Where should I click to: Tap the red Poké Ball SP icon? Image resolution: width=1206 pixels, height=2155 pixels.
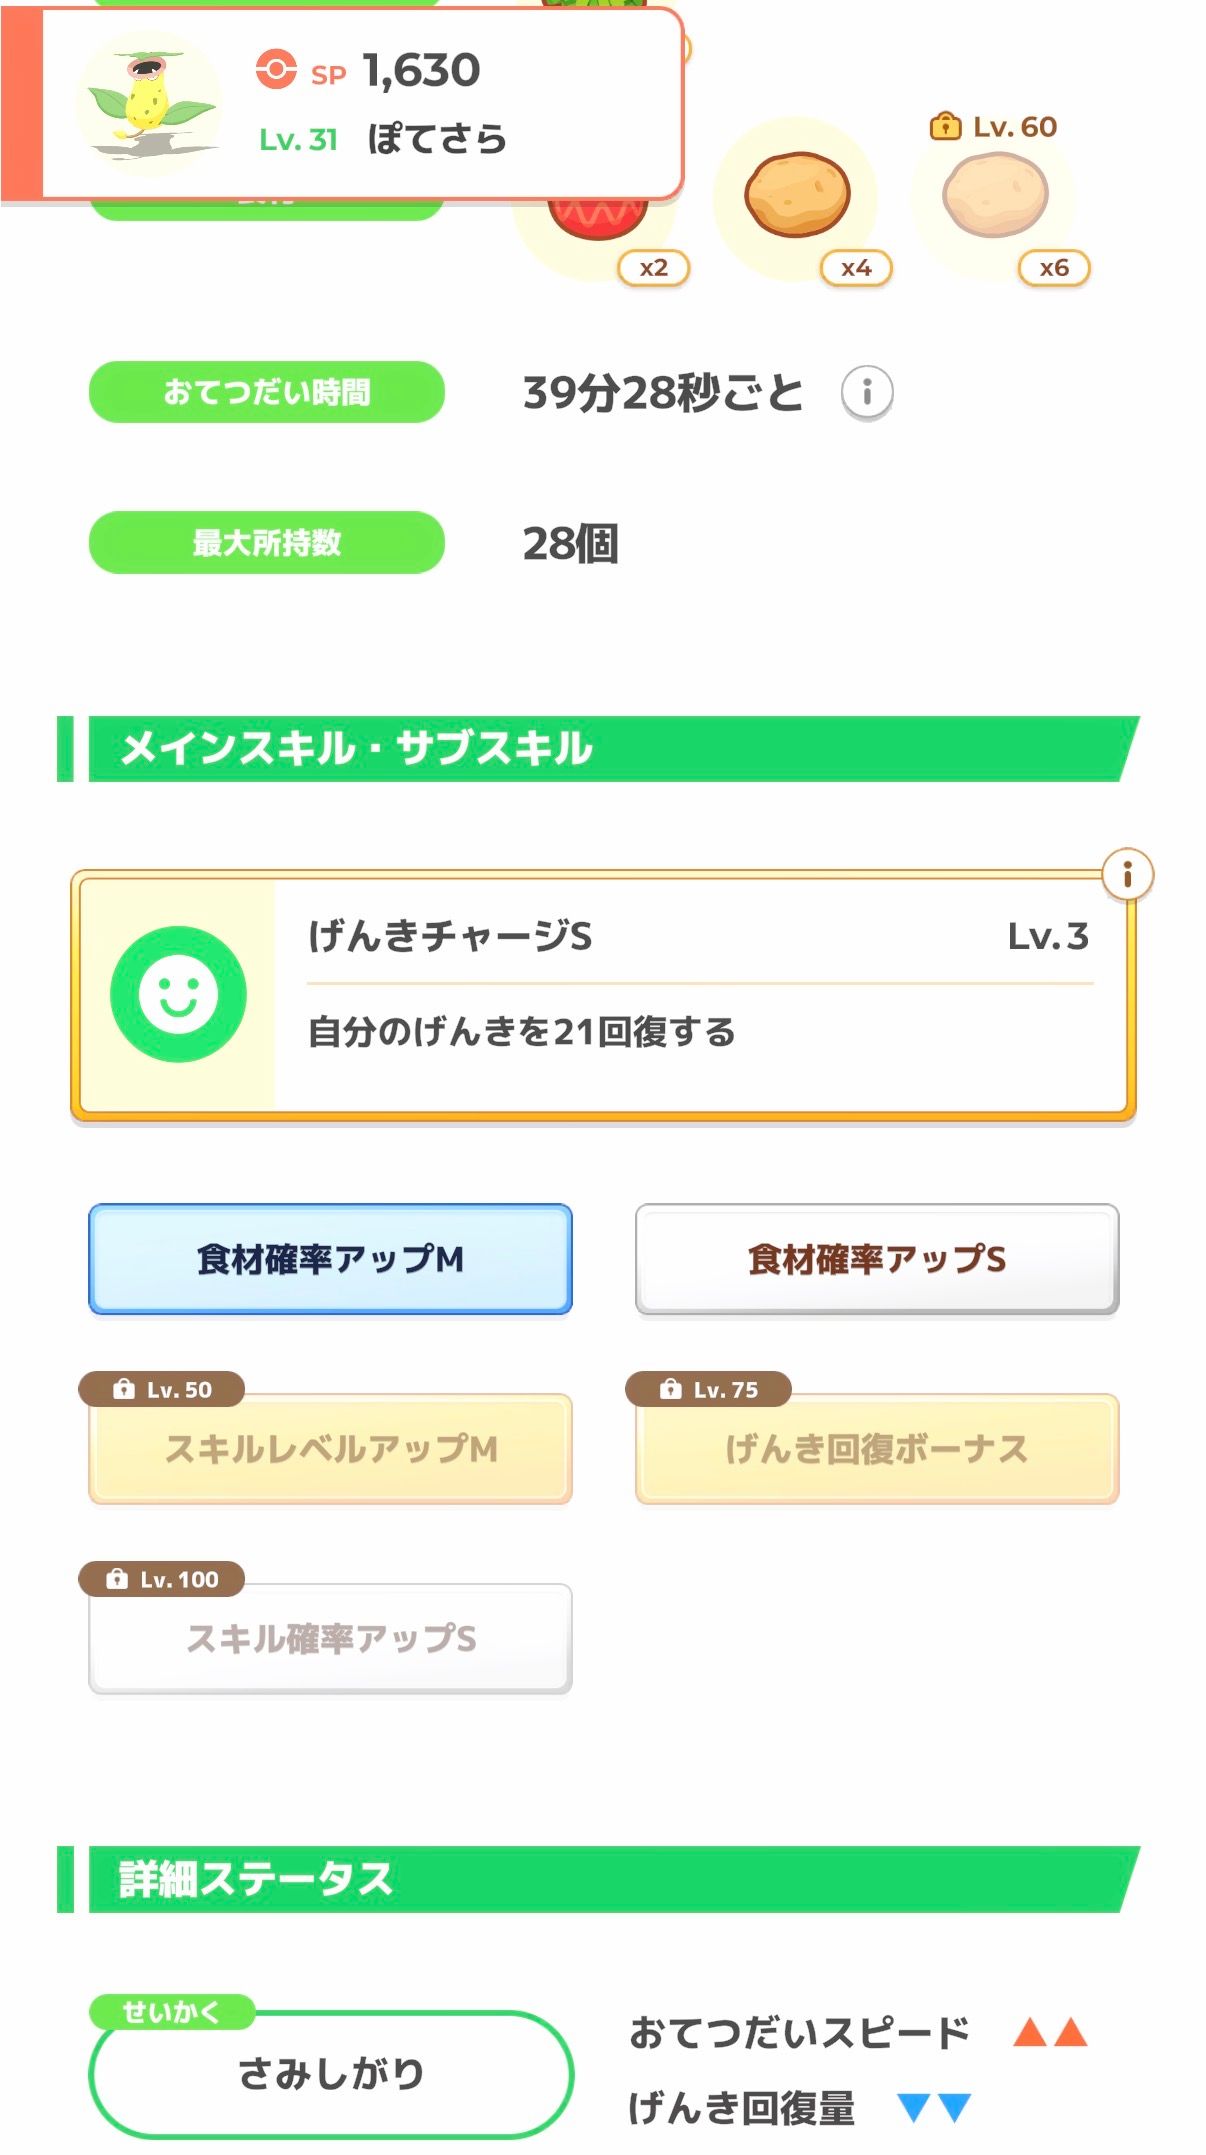pos(276,70)
